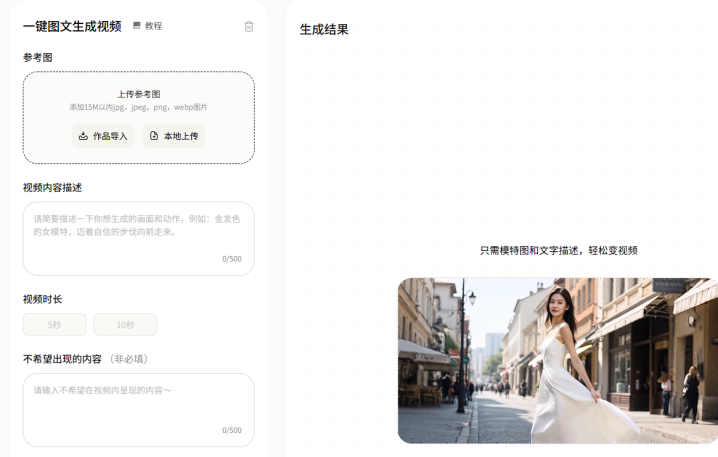
Task: Open the 教程 tutorial link text
Action: [153, 26]
